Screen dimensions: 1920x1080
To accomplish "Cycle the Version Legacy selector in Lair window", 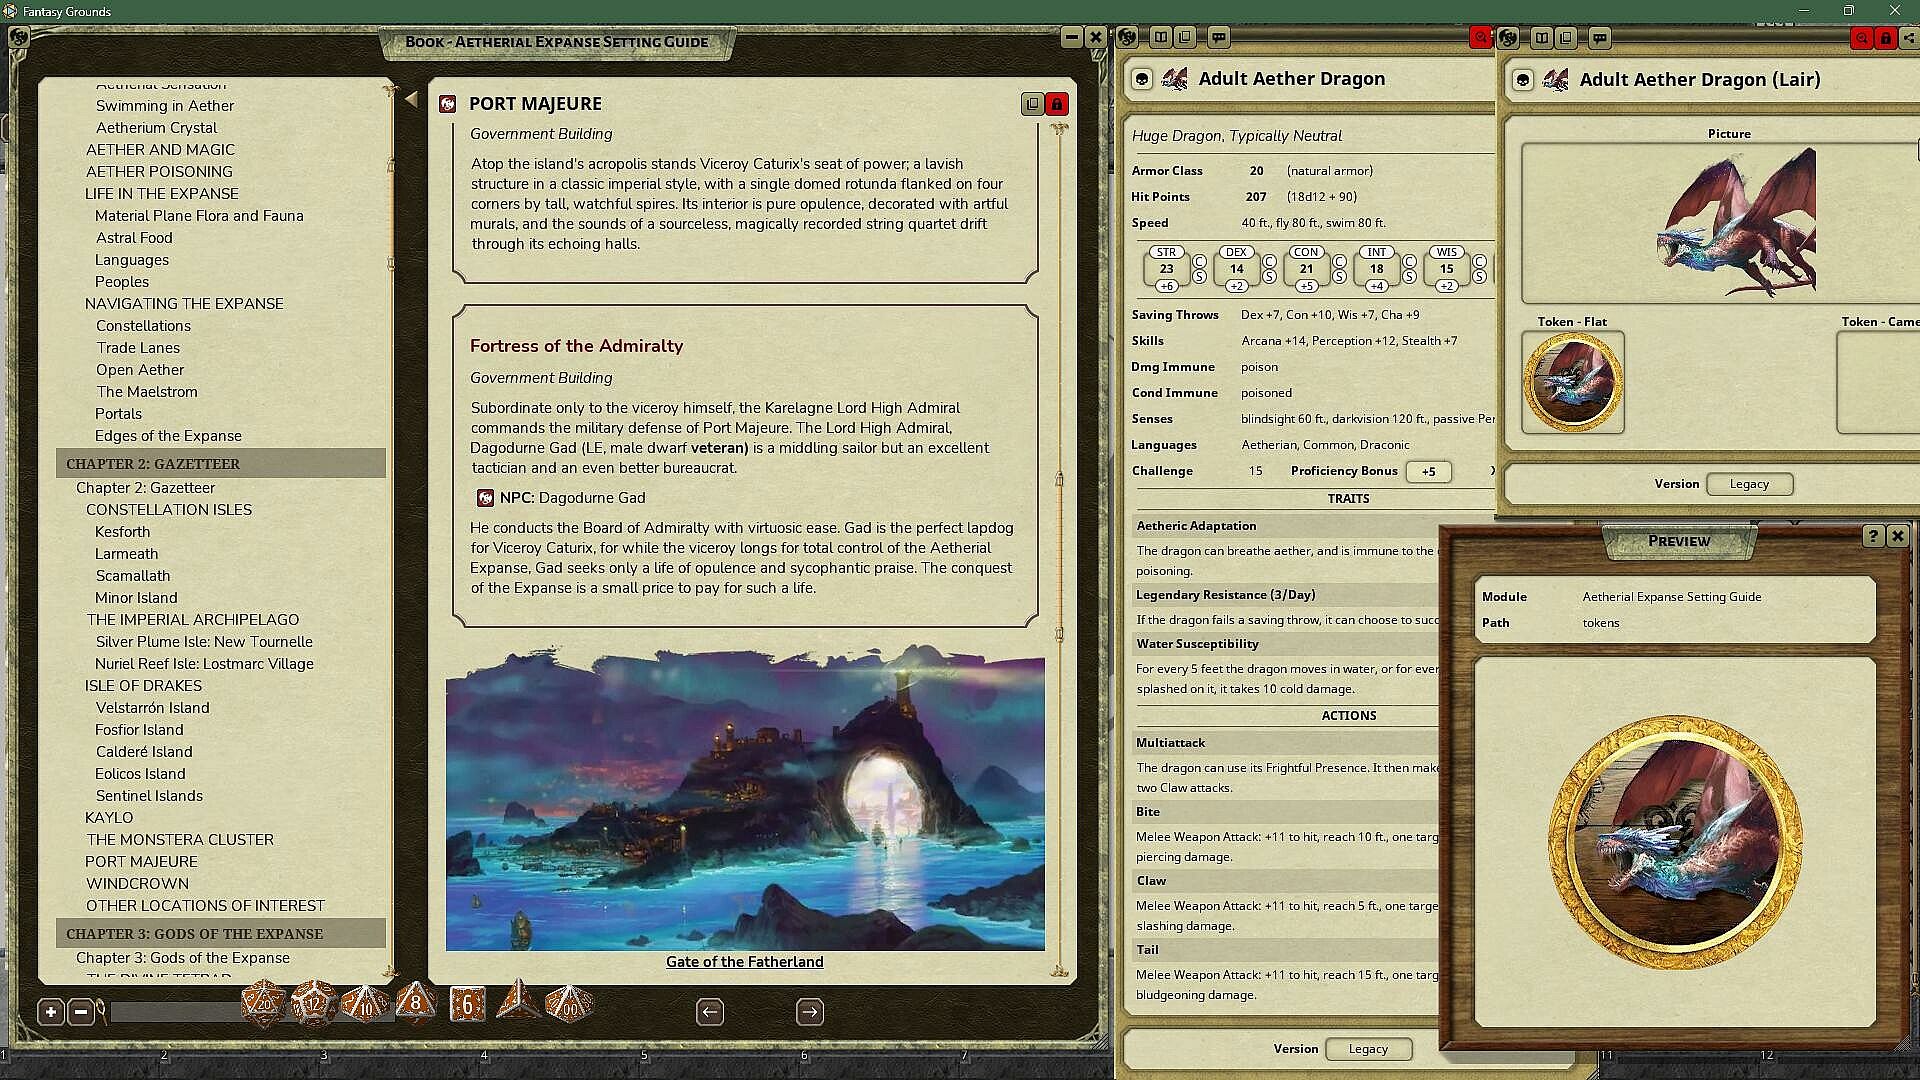I will 1749,484.
